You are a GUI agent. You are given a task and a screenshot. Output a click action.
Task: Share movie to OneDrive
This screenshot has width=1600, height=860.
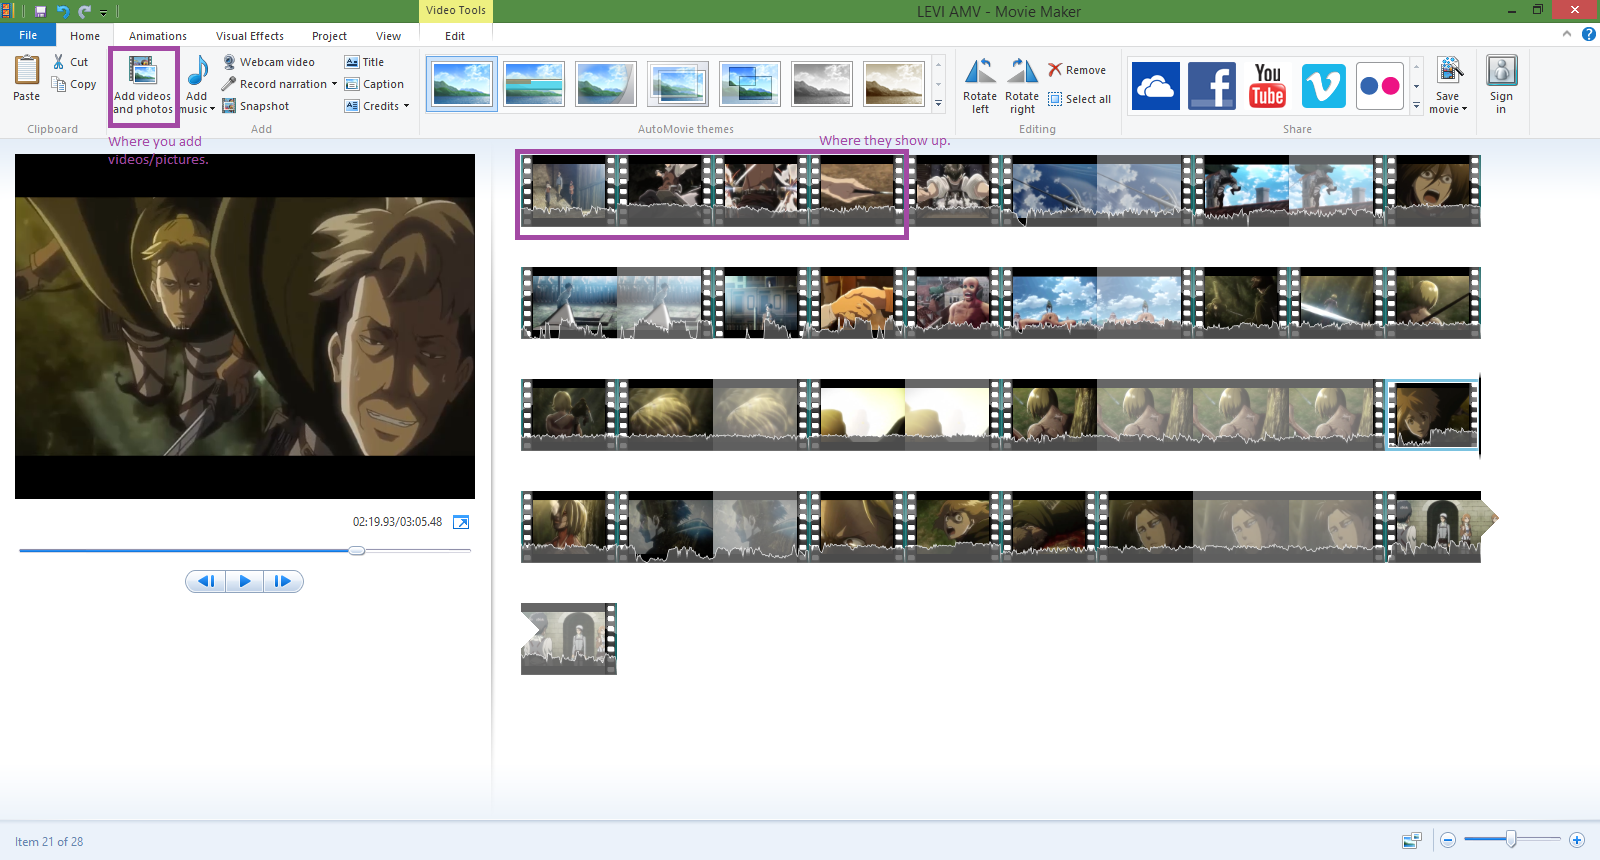[1156, 86]
